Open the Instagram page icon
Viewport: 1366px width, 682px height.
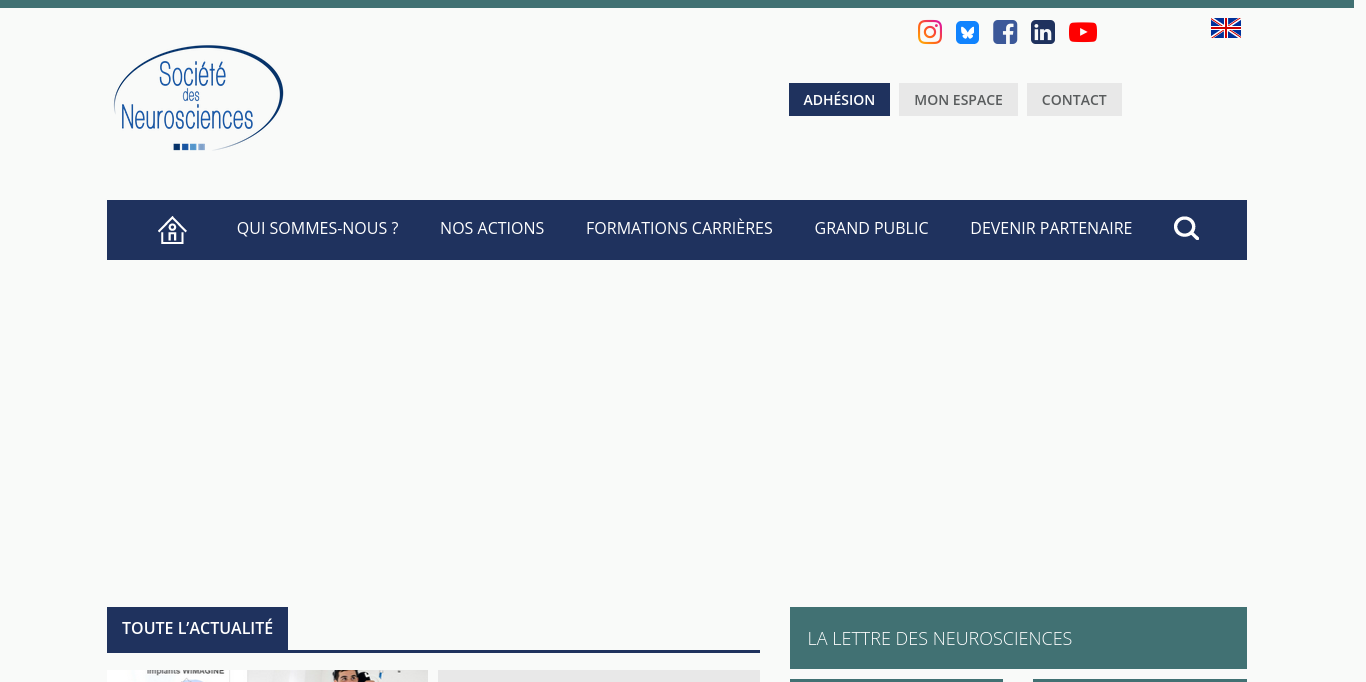click(x=930, y=32)
